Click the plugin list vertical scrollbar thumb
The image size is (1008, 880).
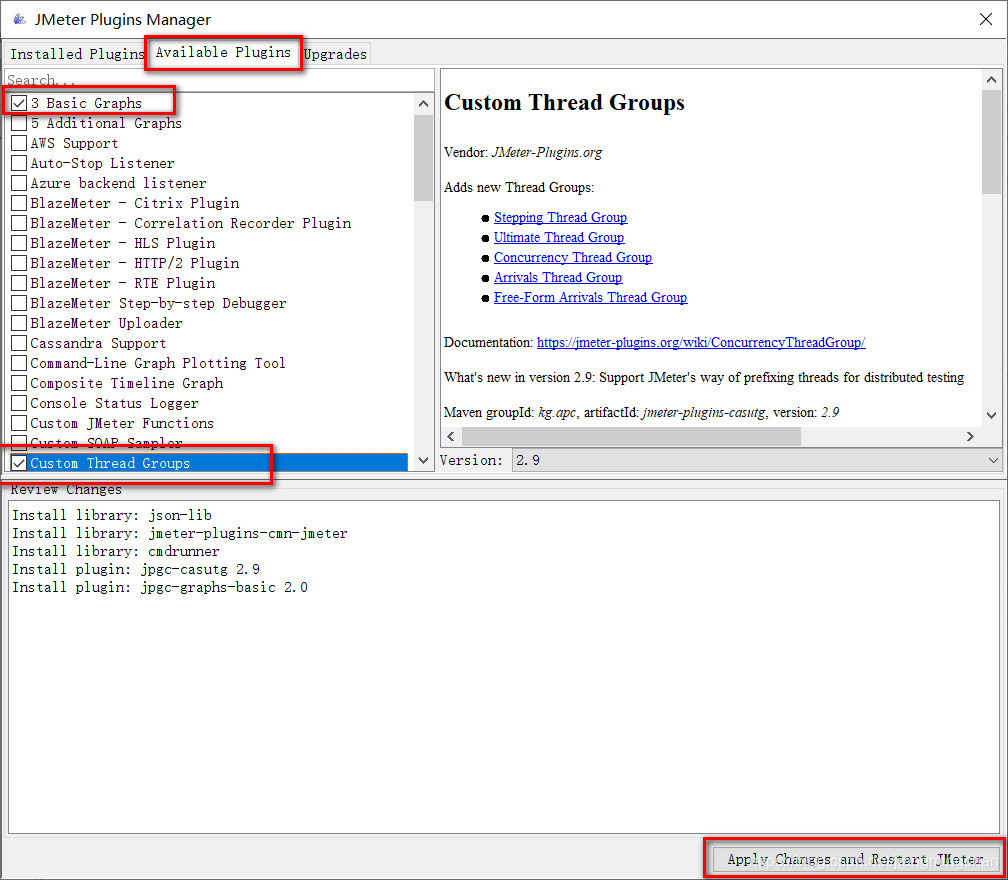[423, 158]
